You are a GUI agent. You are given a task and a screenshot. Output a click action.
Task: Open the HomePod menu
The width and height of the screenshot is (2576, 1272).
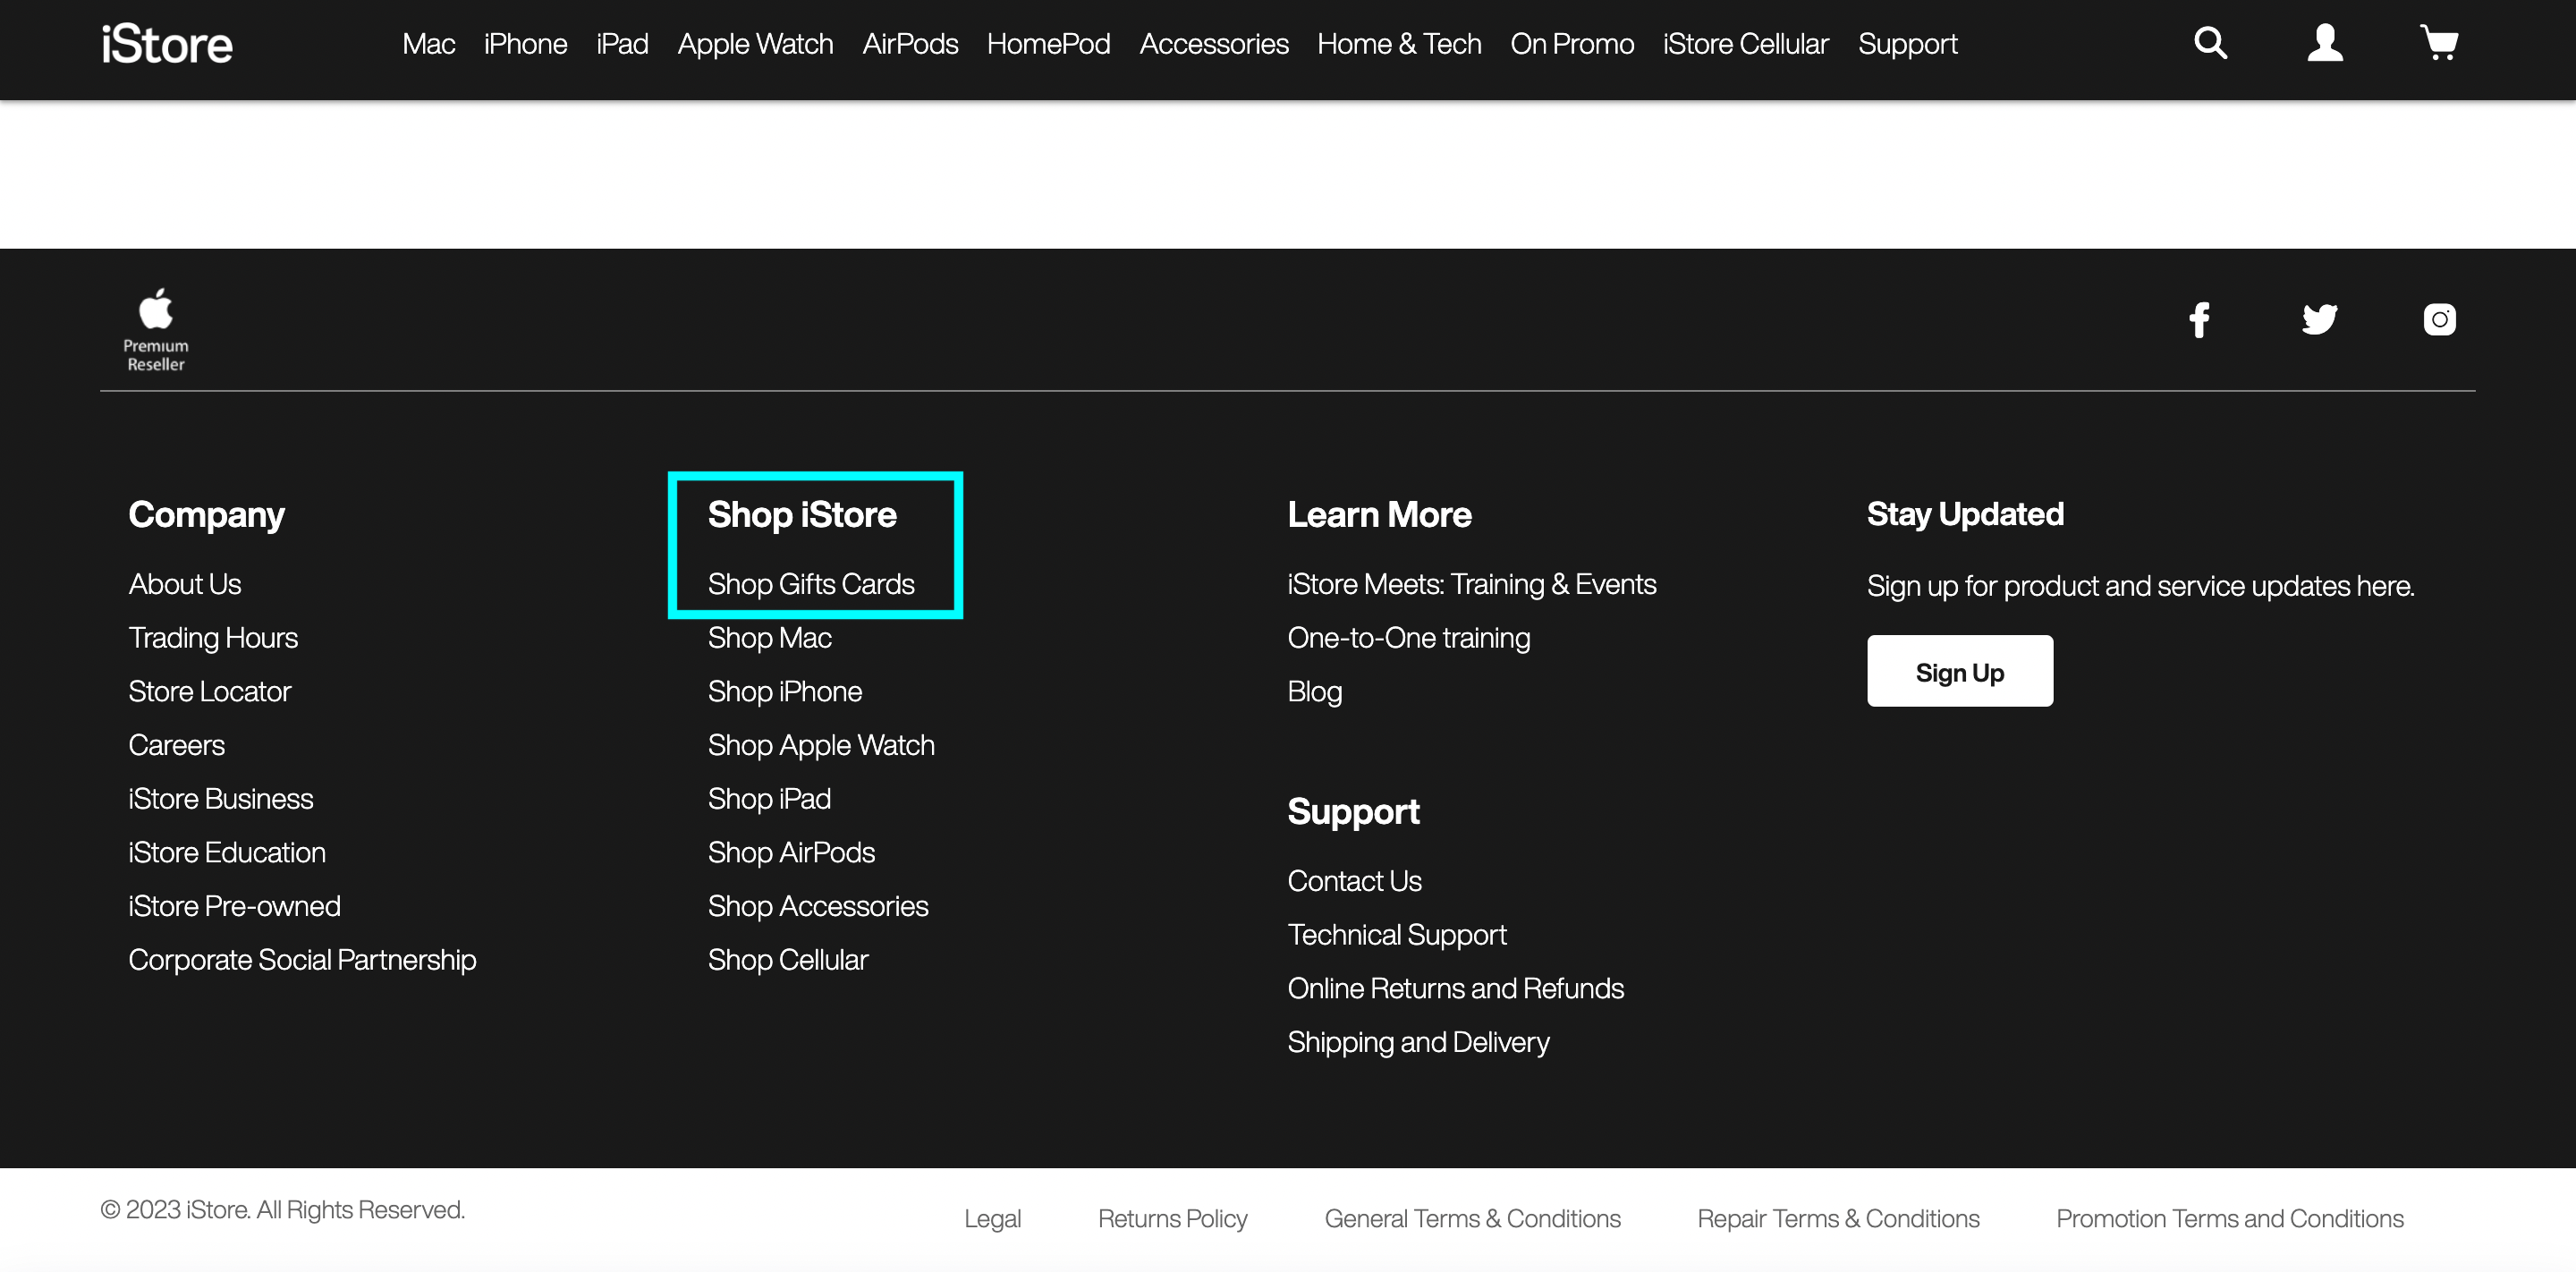point(1048,44)
